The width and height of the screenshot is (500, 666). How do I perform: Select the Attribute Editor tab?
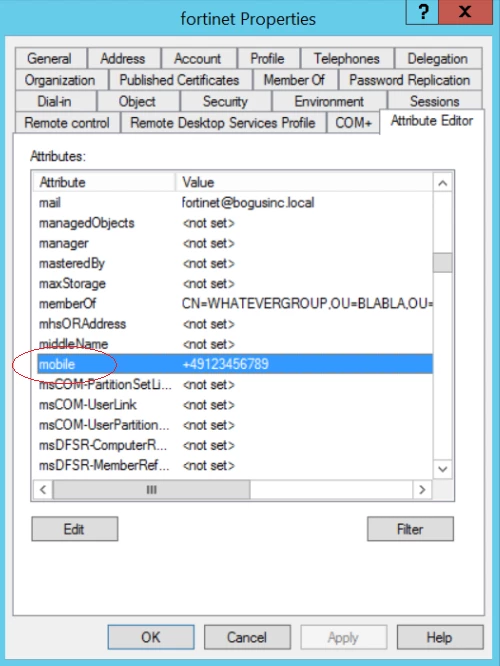(x=432, y=121)
